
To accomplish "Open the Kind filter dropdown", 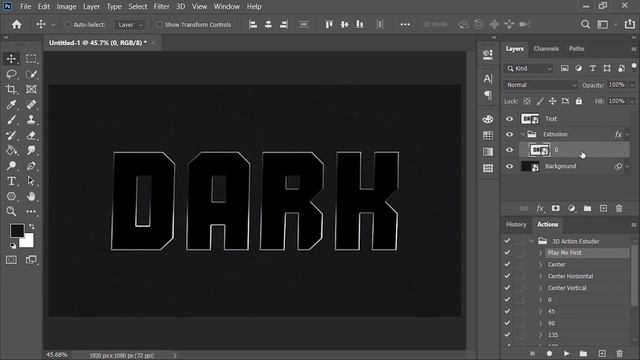I will pyautogui.click(x=529, y=69).
